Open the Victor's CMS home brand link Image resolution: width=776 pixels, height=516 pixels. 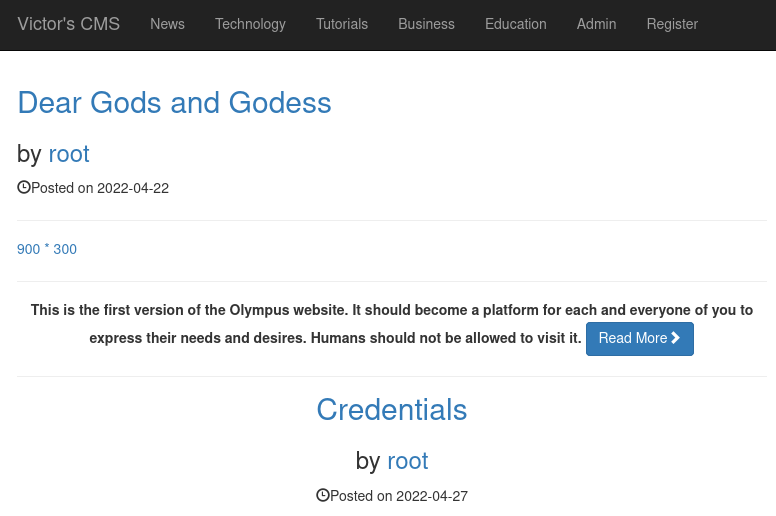(69, 24)
